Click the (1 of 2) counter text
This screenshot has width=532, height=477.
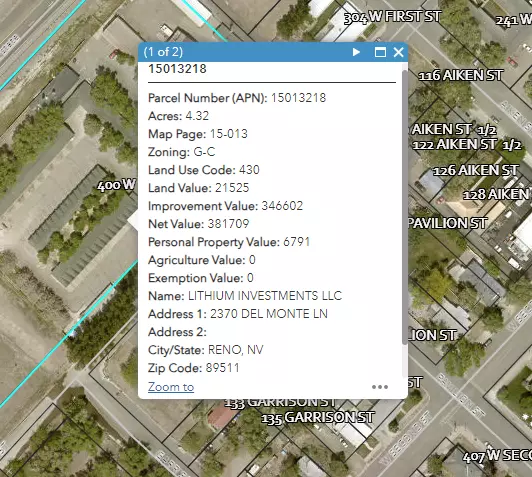163,52
